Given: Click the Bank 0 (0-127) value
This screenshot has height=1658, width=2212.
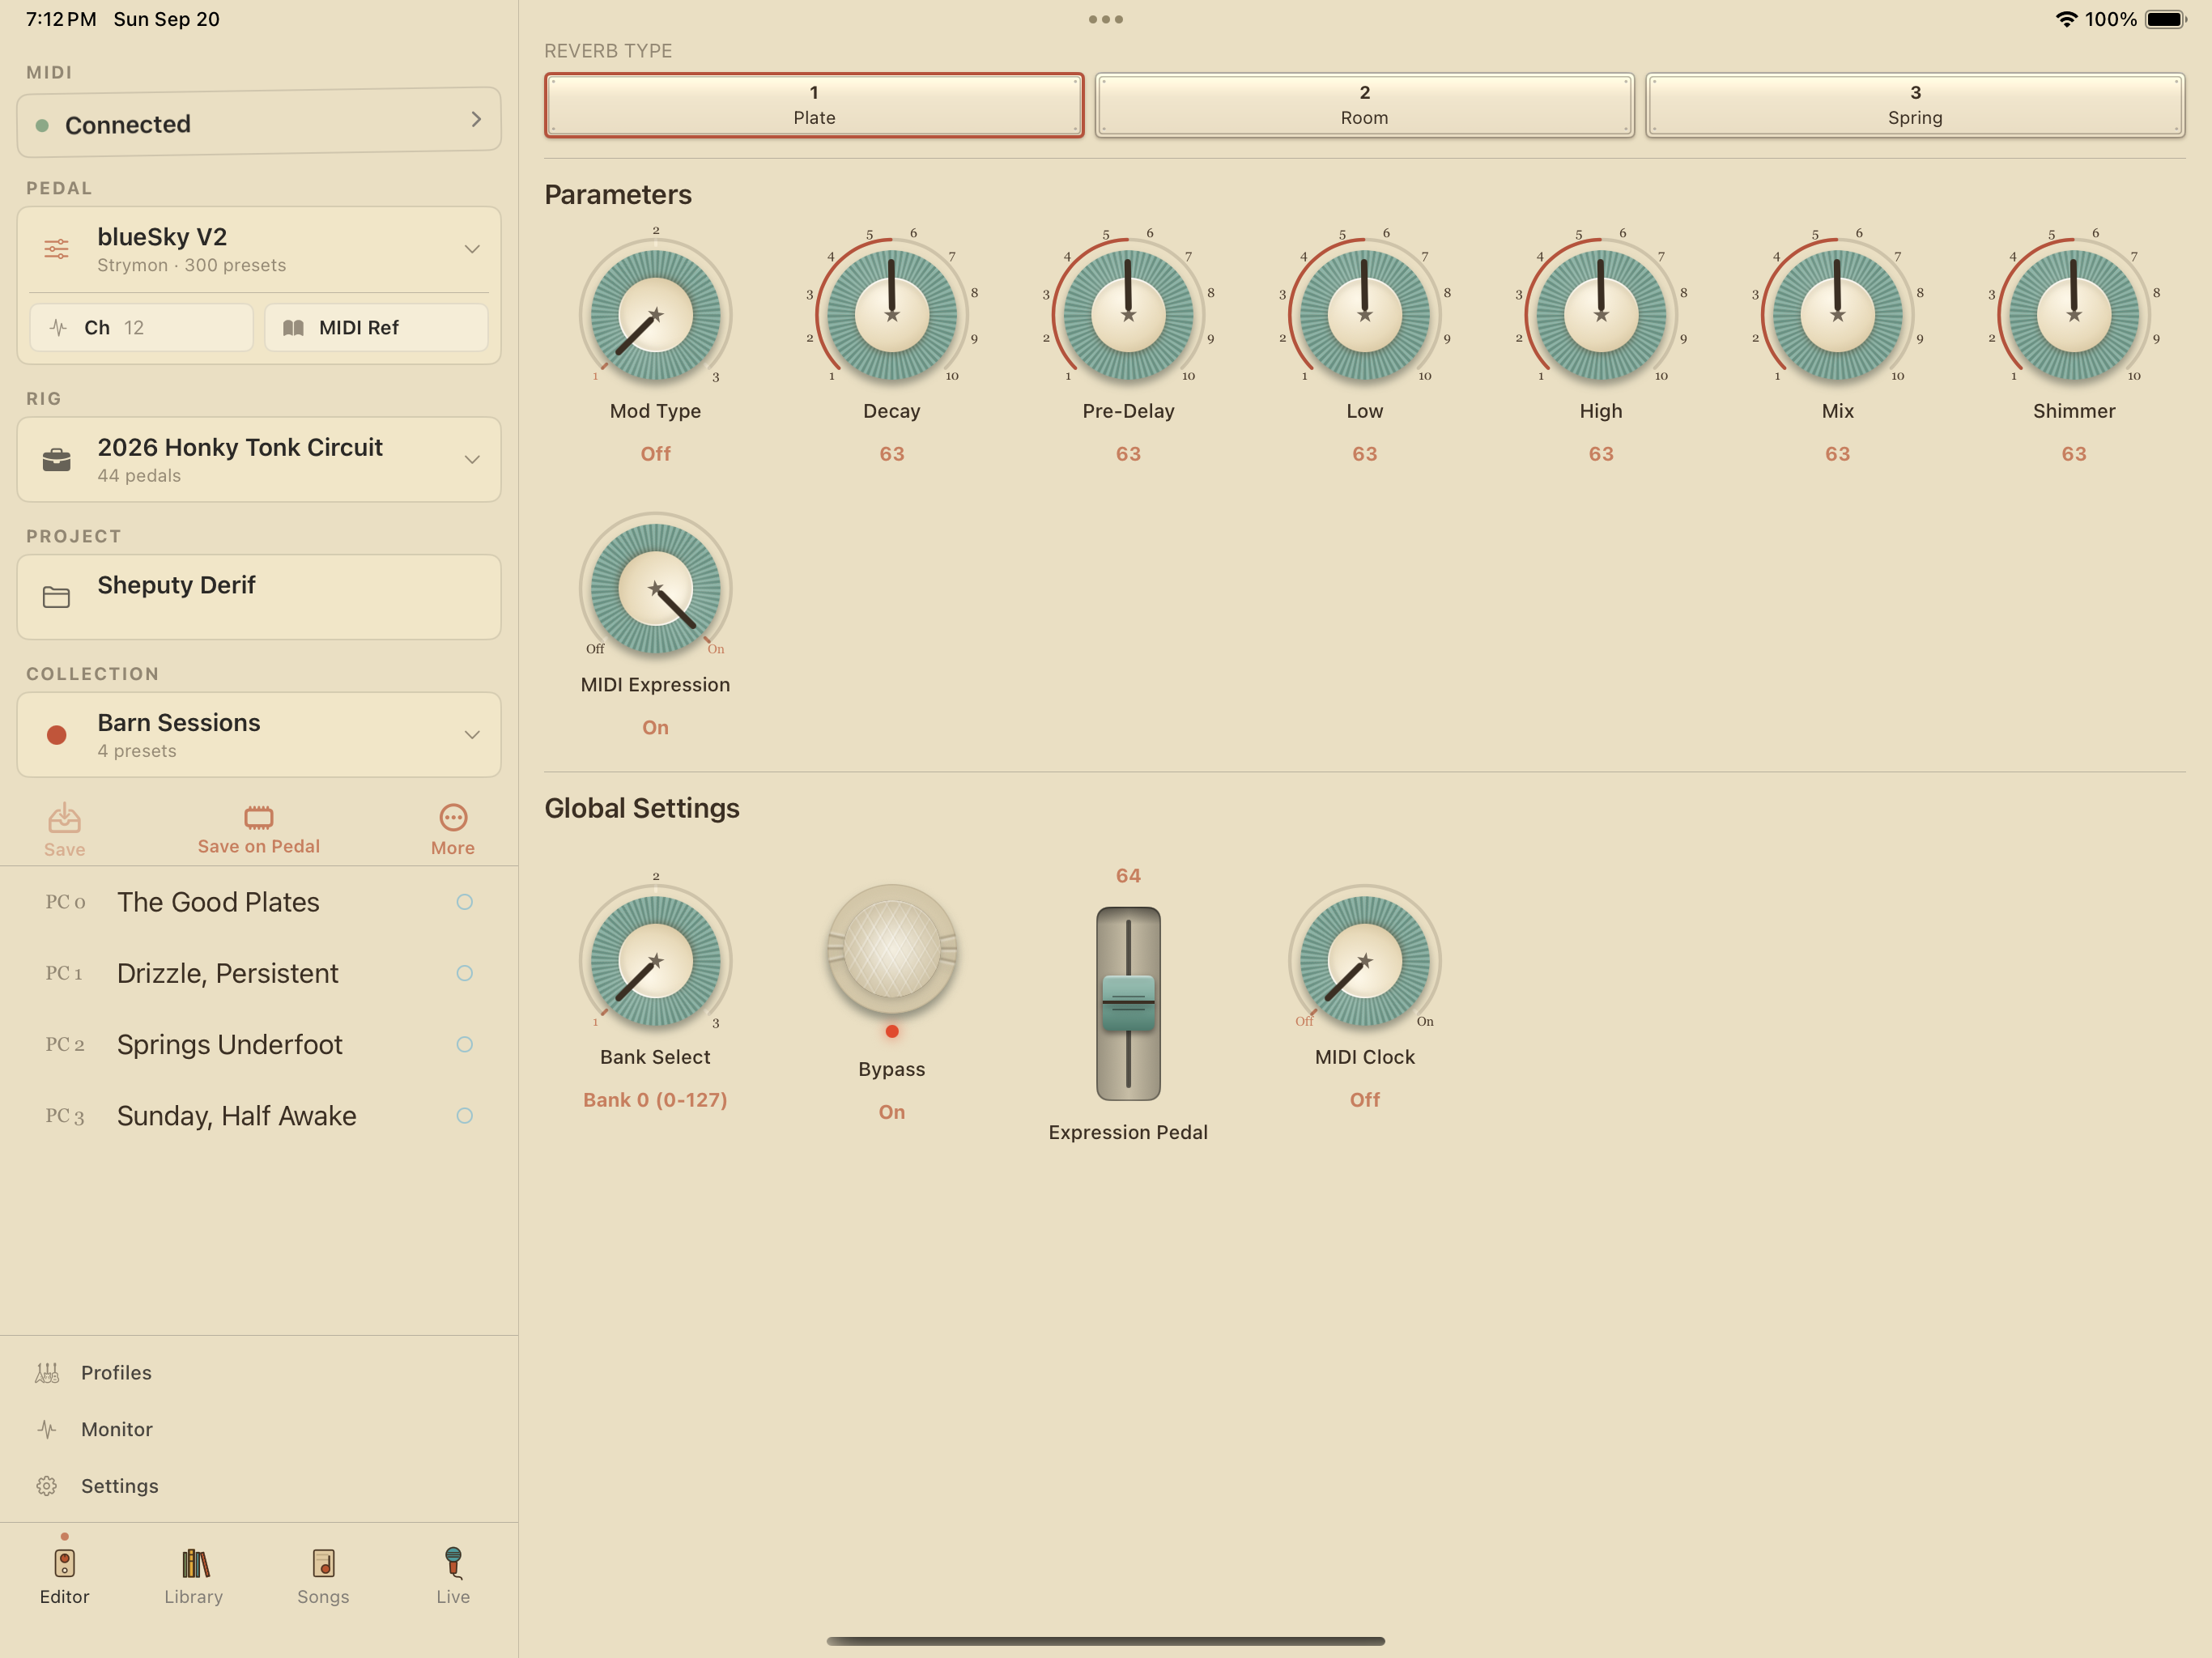Looking at the screenshot, I should (656, 1100).
